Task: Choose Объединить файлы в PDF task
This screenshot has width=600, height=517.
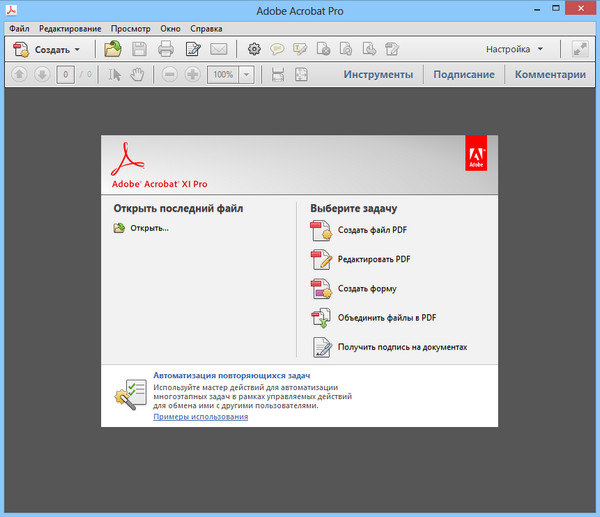Action: [386, 318]
